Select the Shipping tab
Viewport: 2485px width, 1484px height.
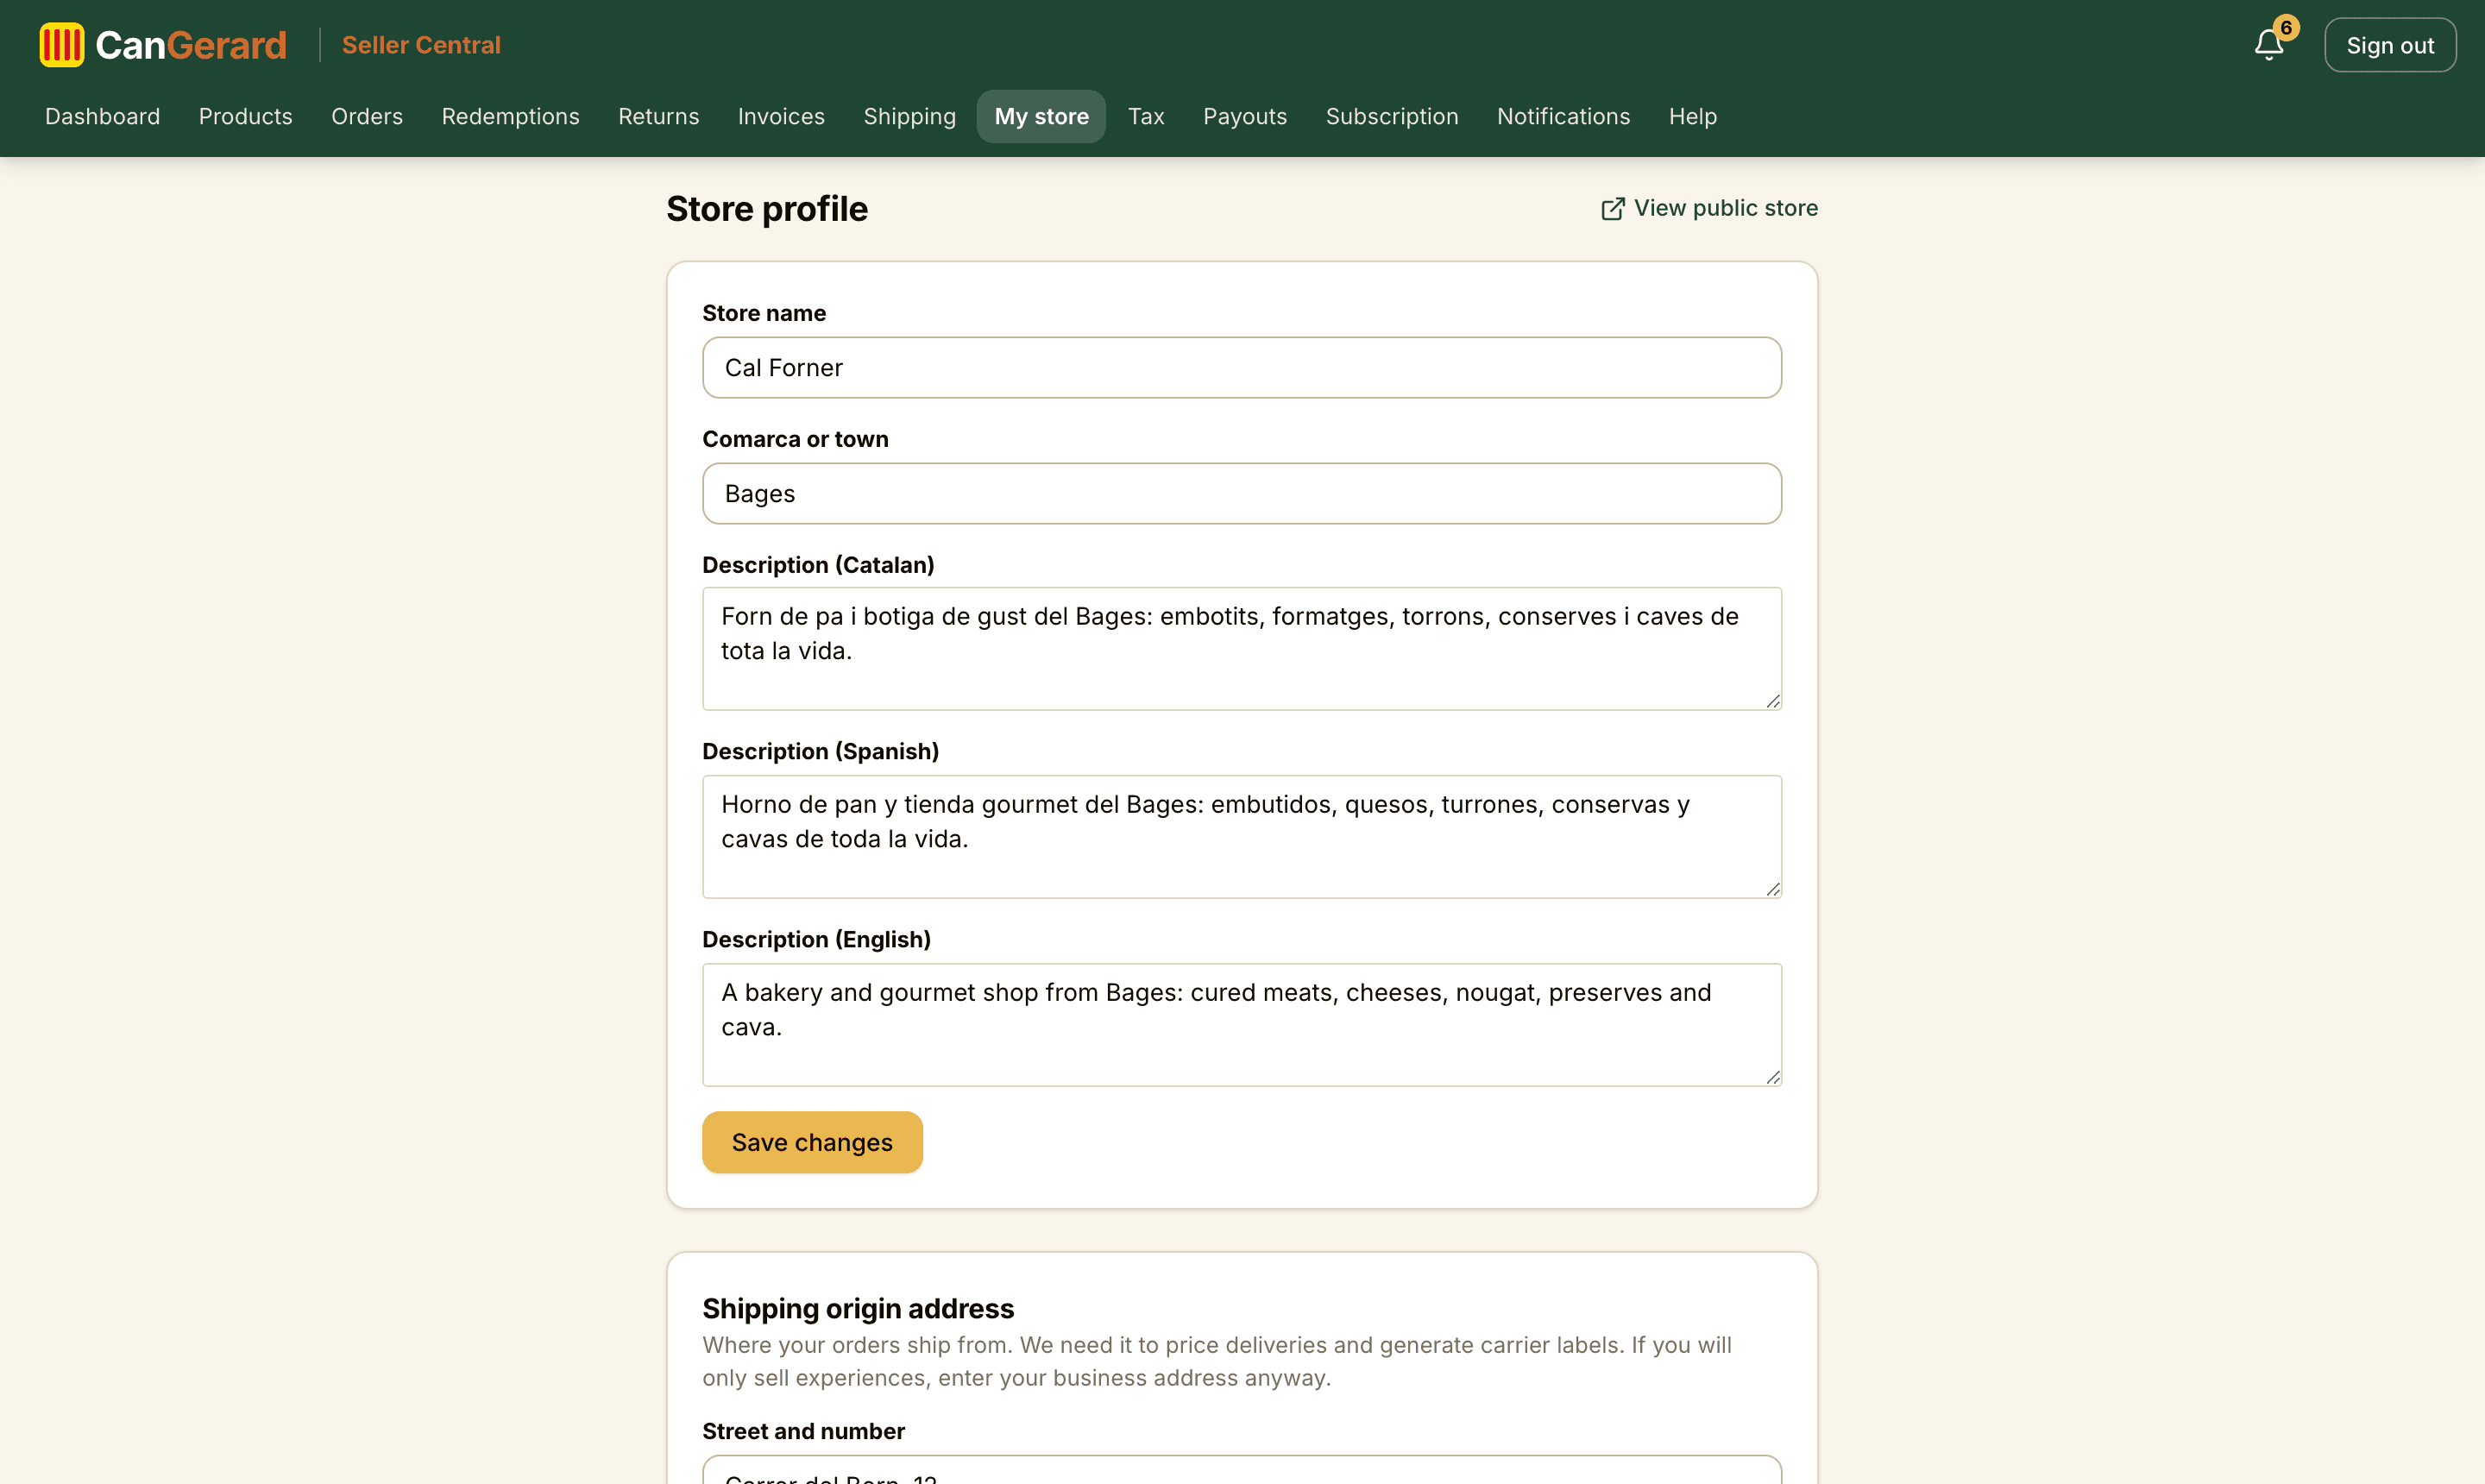(909, 116)
